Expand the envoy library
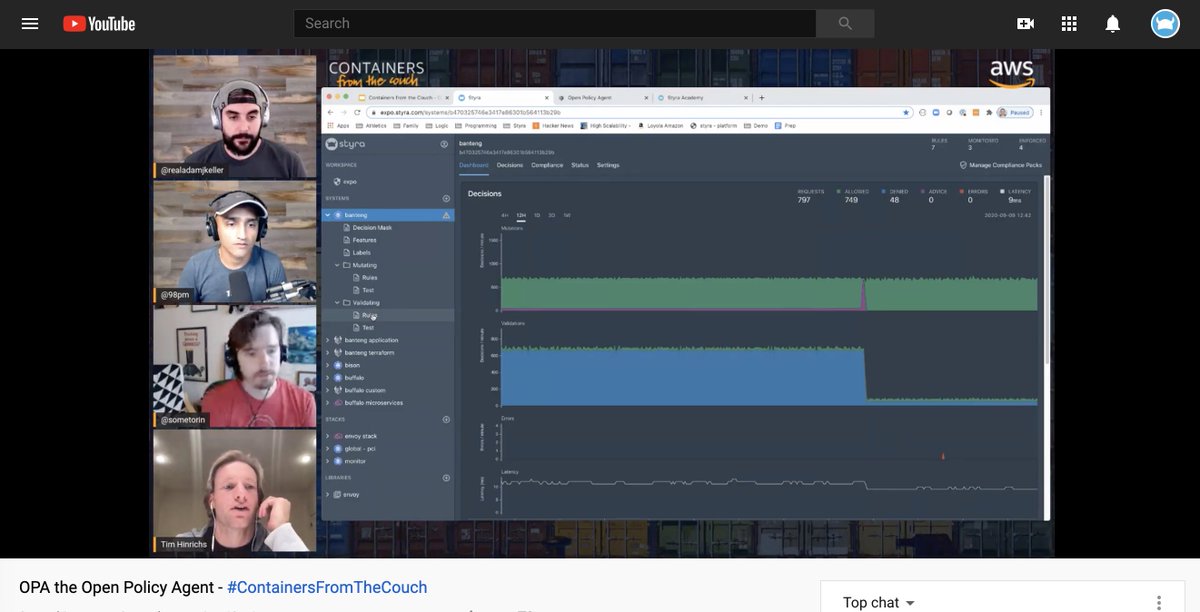This screenshot has height=612, width=1200. (x=328, y=494)
